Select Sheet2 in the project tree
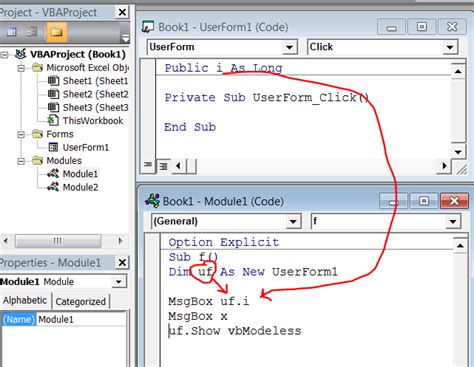 95,94
